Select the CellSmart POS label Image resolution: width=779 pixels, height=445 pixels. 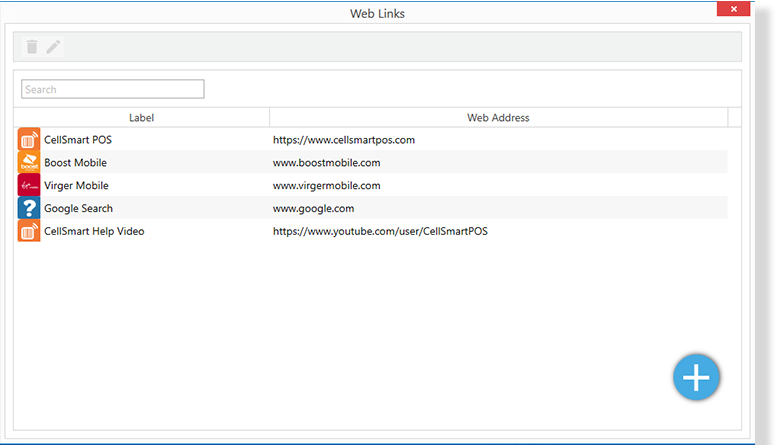(x=78, y=140)
